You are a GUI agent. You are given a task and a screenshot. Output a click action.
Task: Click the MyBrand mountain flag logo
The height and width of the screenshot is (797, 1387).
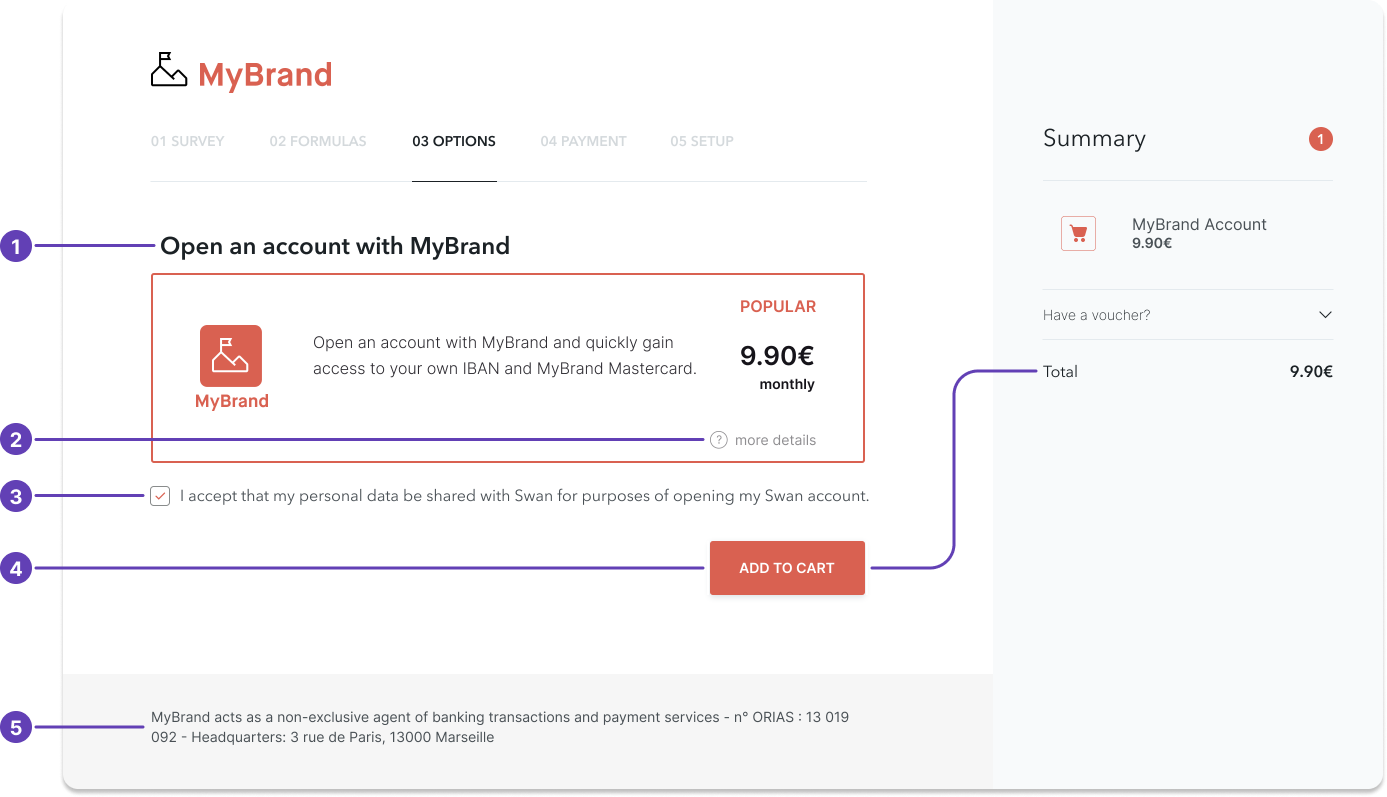click(168, 68)
